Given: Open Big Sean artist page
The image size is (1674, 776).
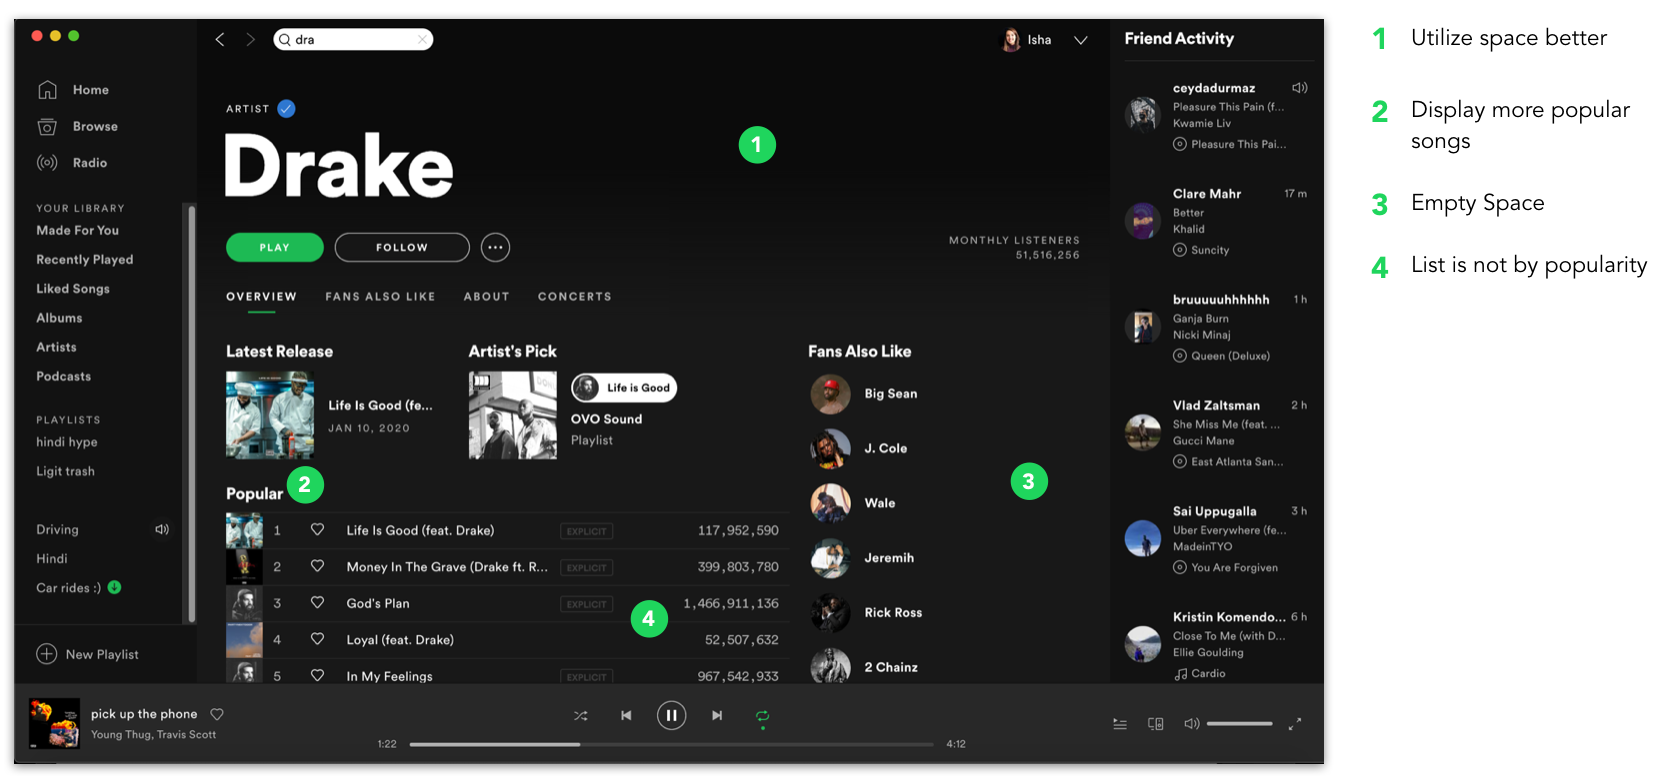Looking at the screenshot, I should pyautogui.click(x=891, y=394).
